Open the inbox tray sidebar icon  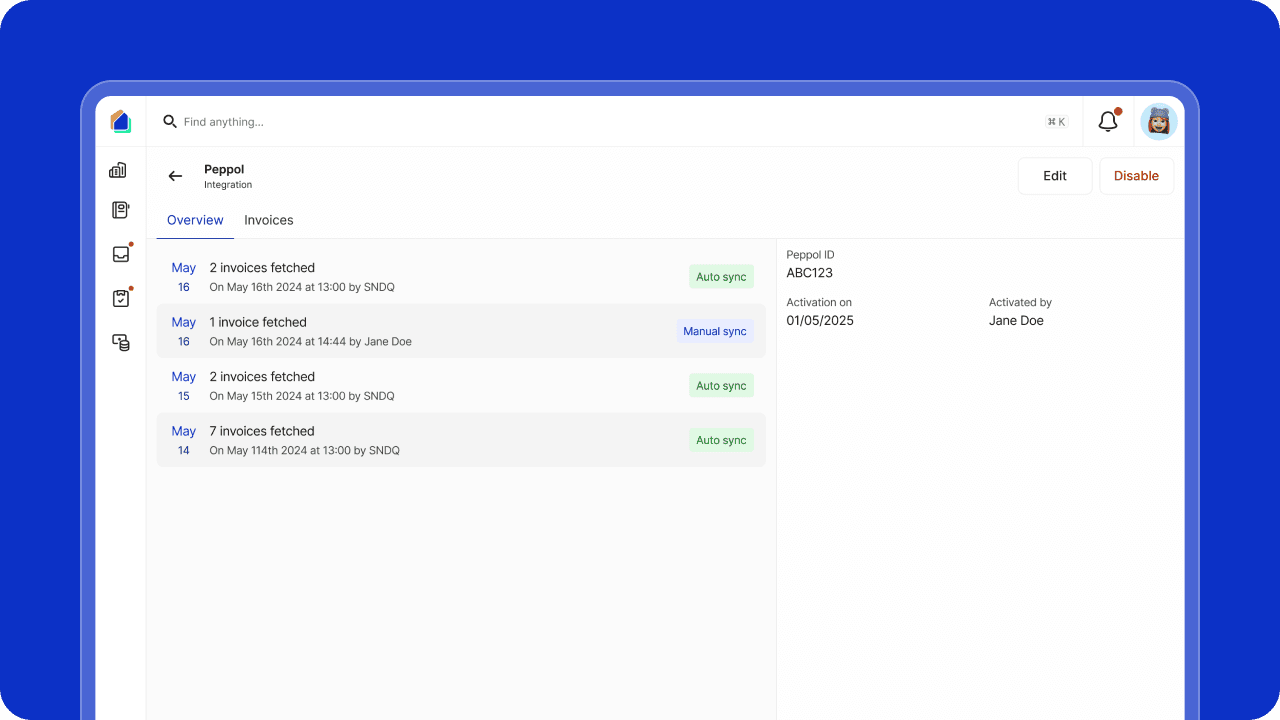pos(121,254)
